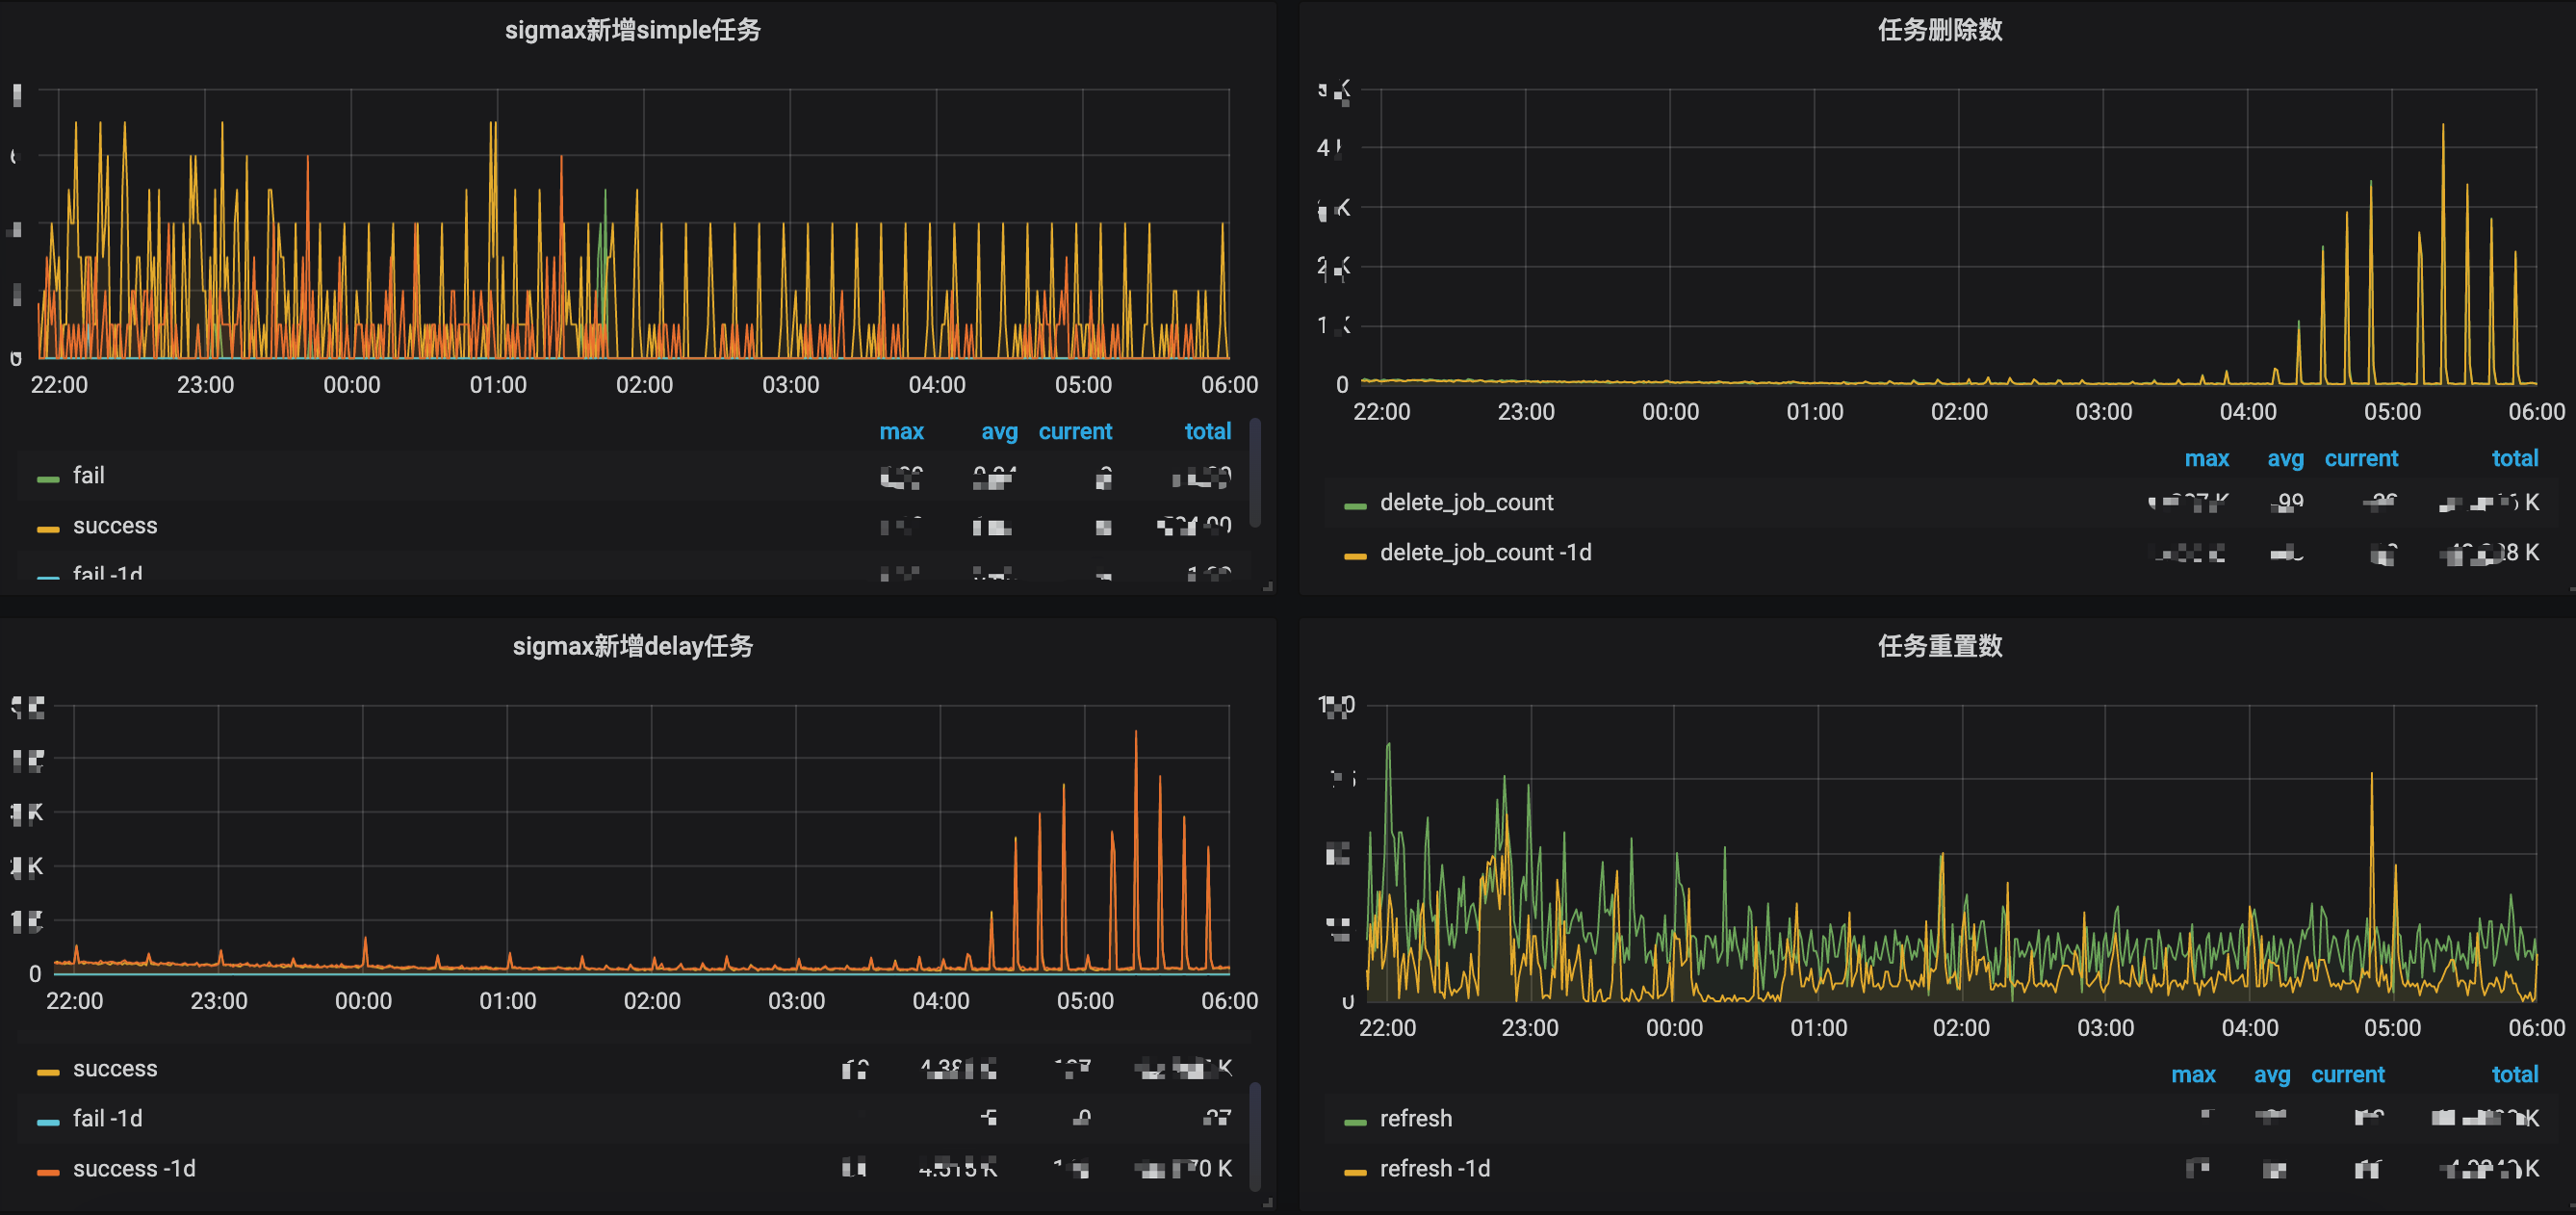Screen dimensions: 2576x1215
Task: Open the sigmax新增simple任务 panel title menu
Action: click(632, 30)
